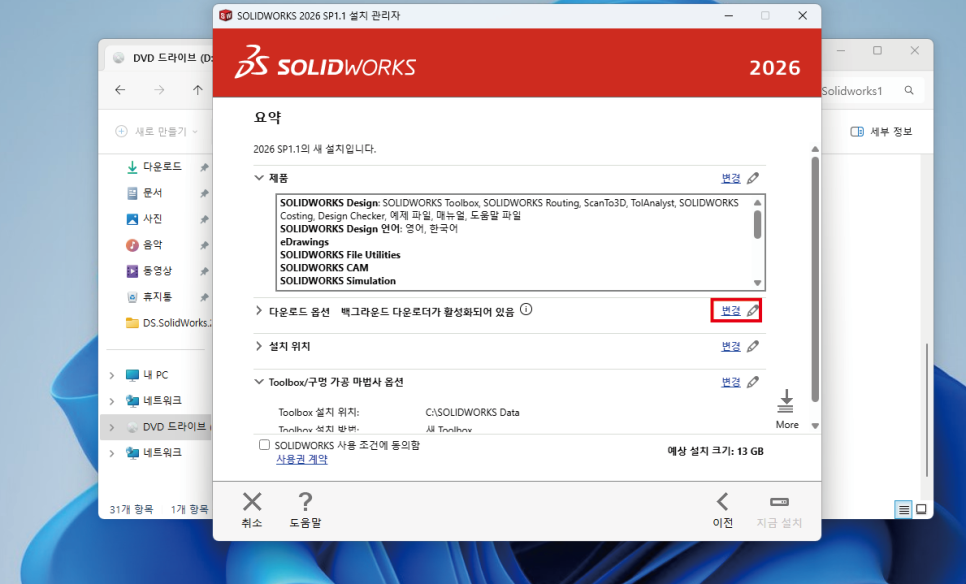Go back with the 이전 arrow

[x=723, y=502]
